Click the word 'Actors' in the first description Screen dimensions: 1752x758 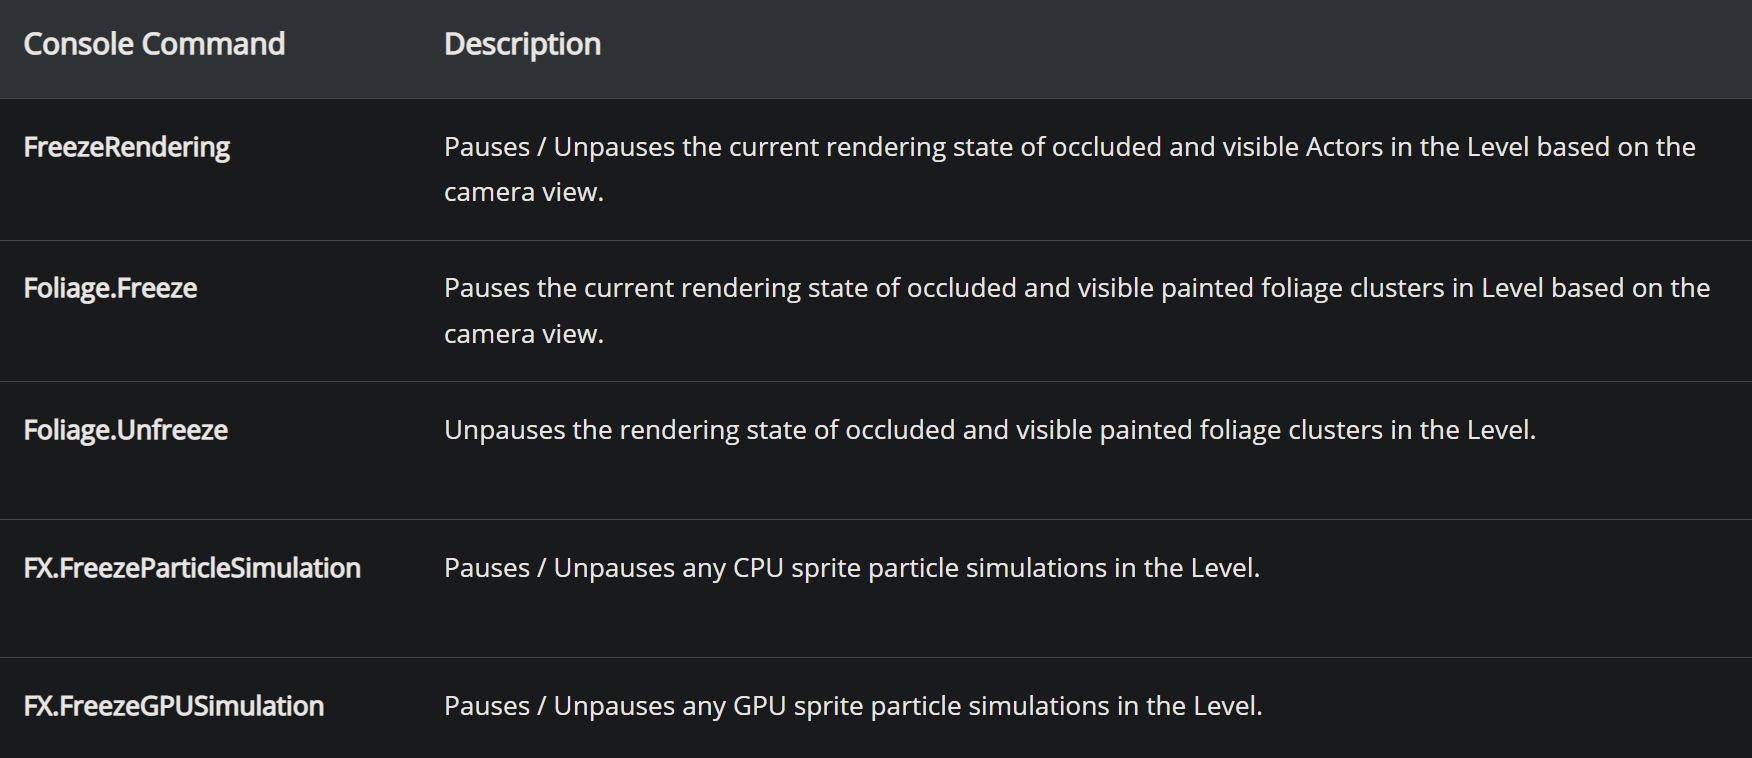coord(1344,147)
